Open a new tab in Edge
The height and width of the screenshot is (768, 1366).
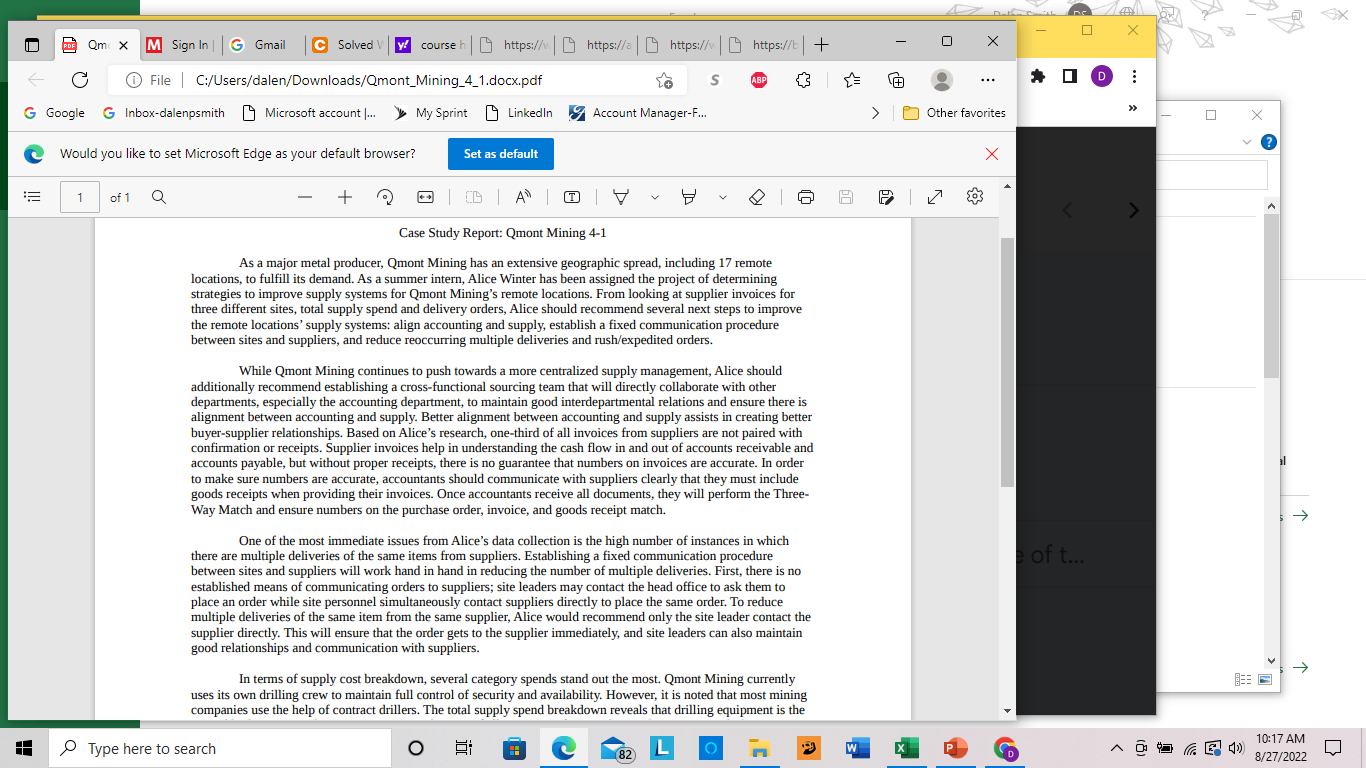pyautogui.click(x=821, y=45)
